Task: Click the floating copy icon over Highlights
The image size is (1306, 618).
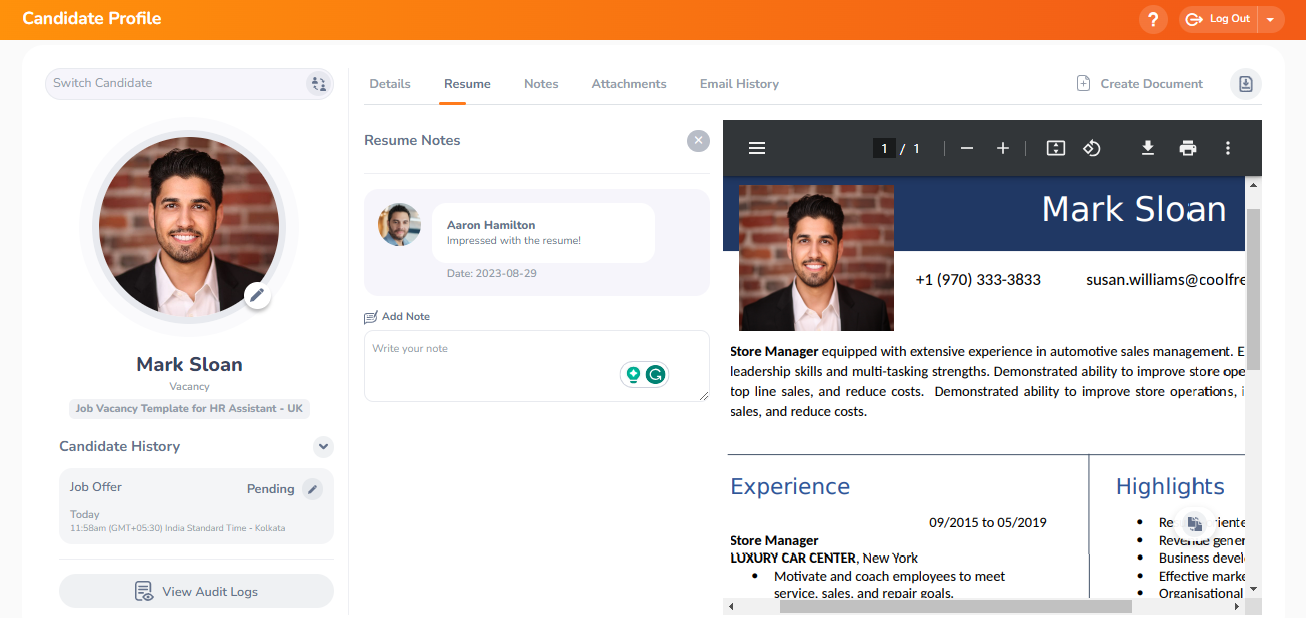Action: pos(1194,523)
